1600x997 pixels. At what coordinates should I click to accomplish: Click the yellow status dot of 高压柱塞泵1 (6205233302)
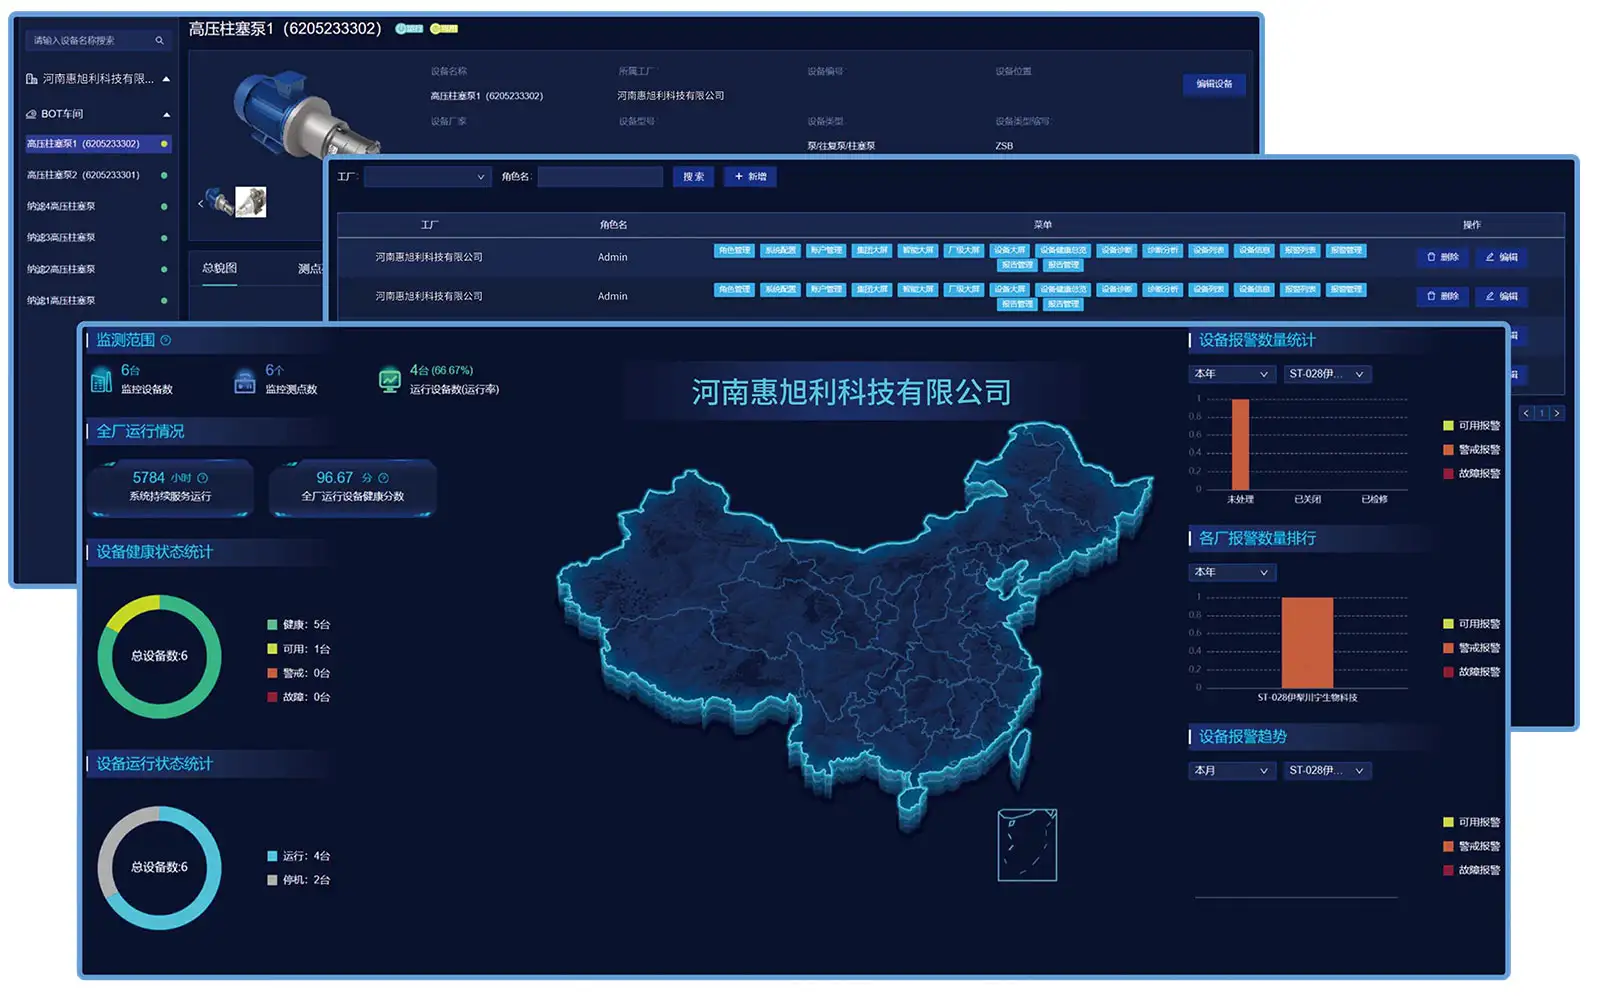pyautogui.click(x=164, y=144)
